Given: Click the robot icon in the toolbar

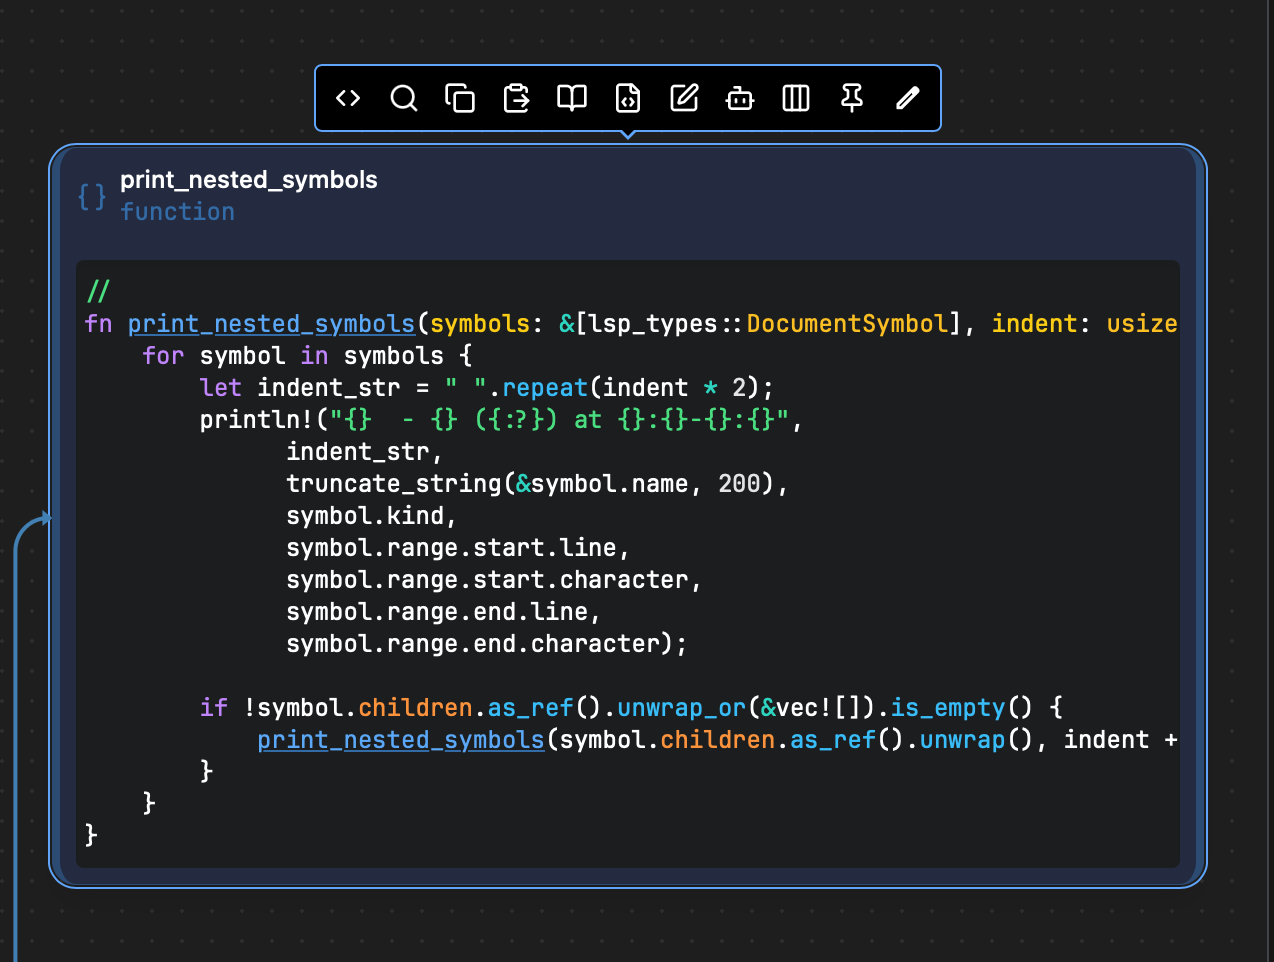Looking at the screenshot, I should [740, 98].
